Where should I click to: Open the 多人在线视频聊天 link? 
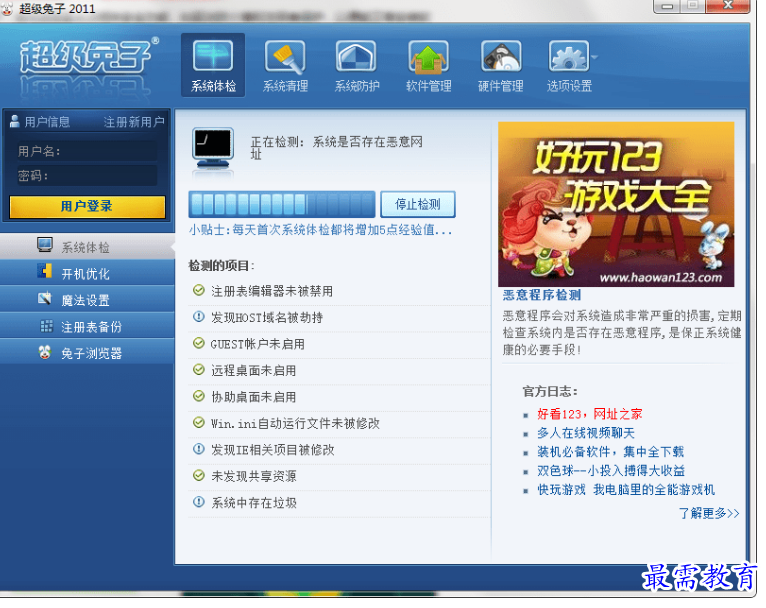click(x=586, y=433)
